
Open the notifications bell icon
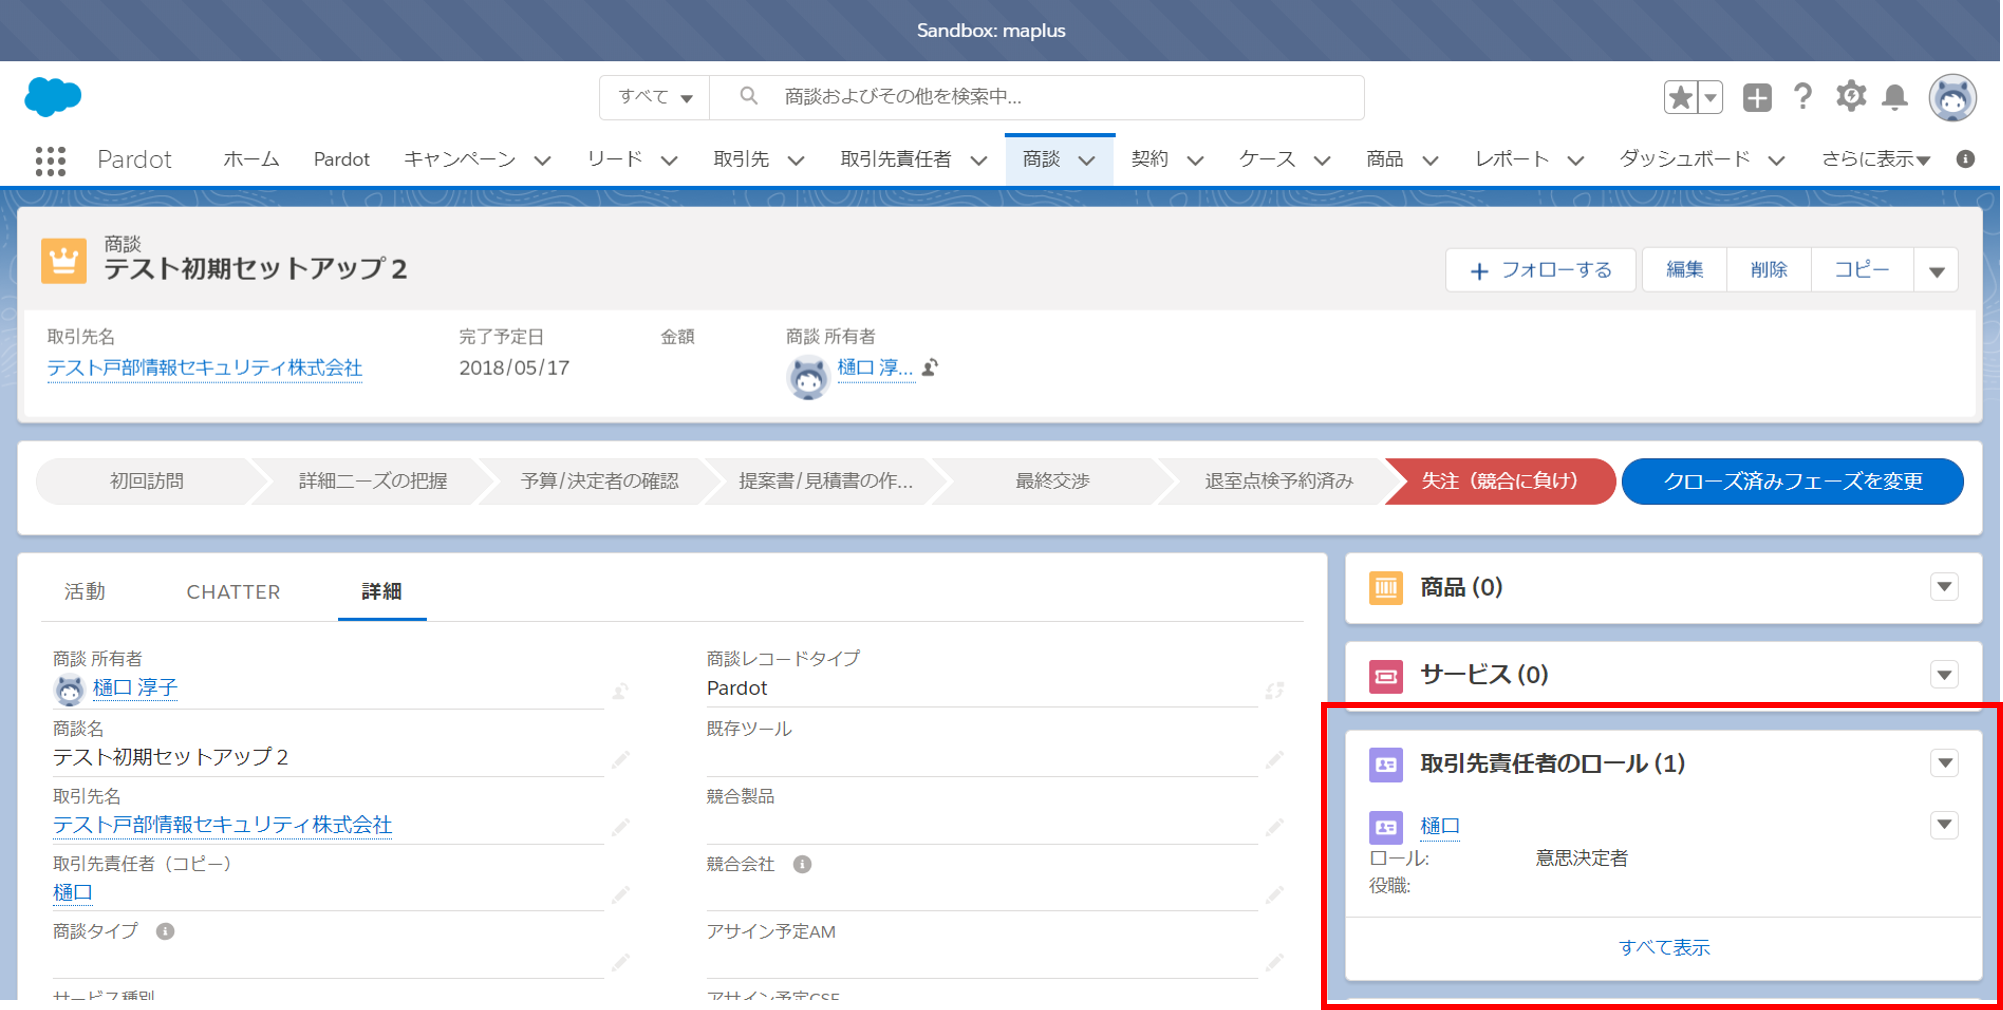pyautogui.click(x=1895, y=97)
